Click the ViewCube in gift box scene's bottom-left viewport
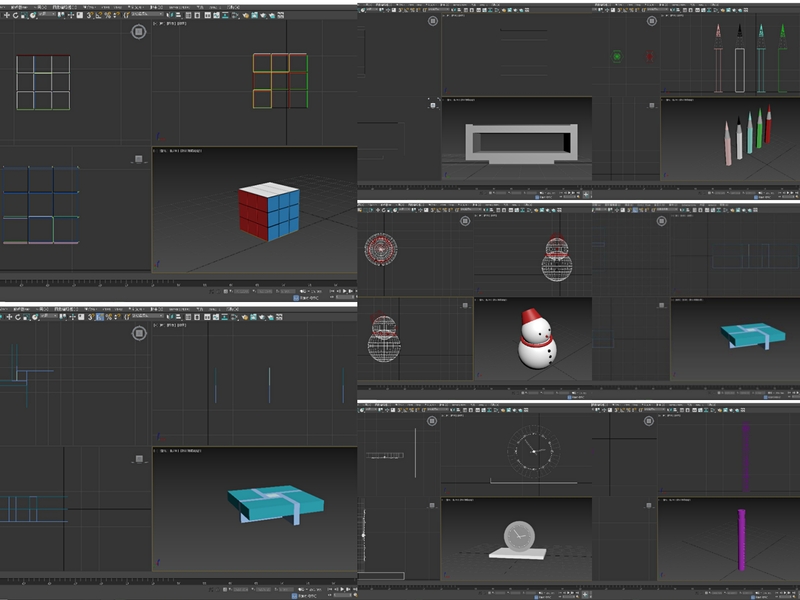 138,459
